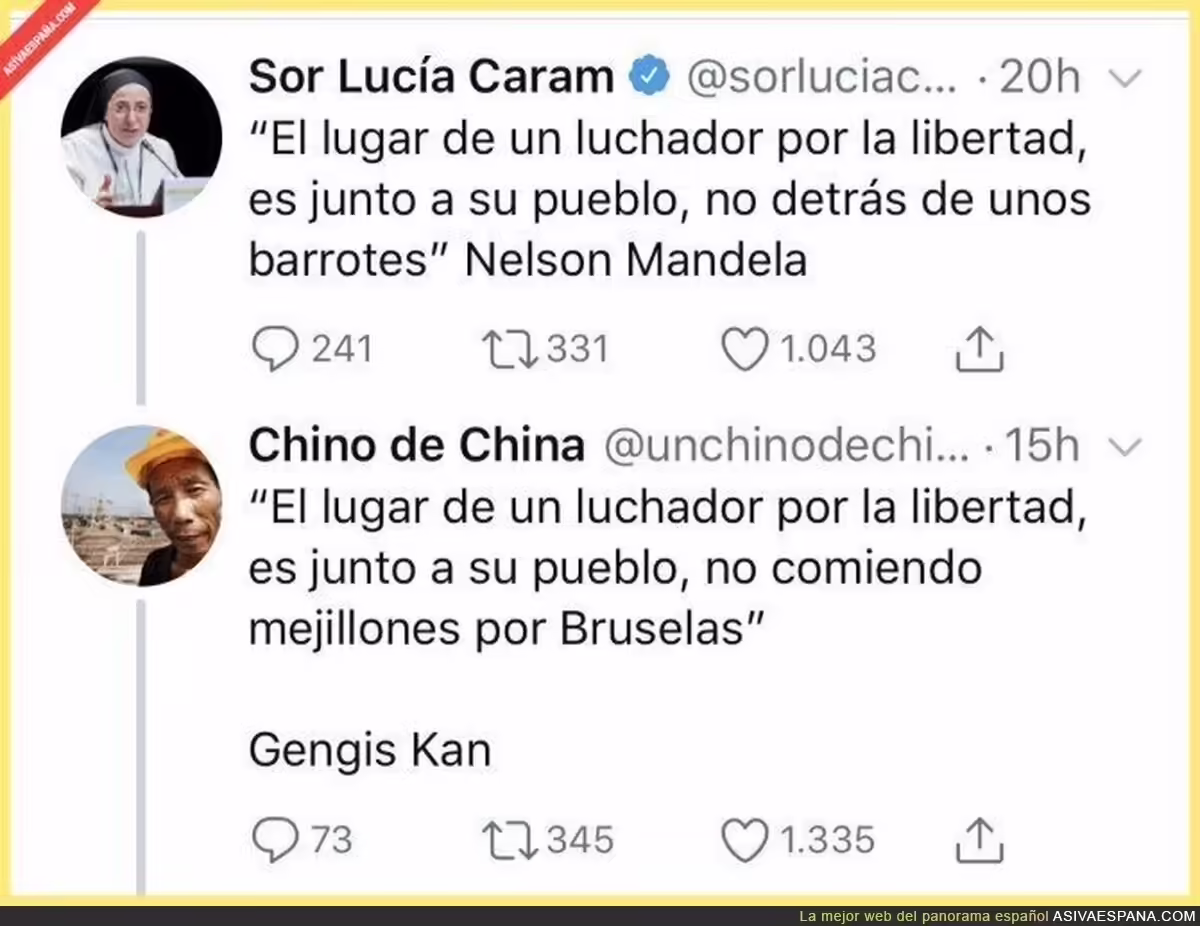This screenshot has height=926, width=1200.
Task: Visit Sor Lucía Caram's profile name
Action: [x=431, y=77]
